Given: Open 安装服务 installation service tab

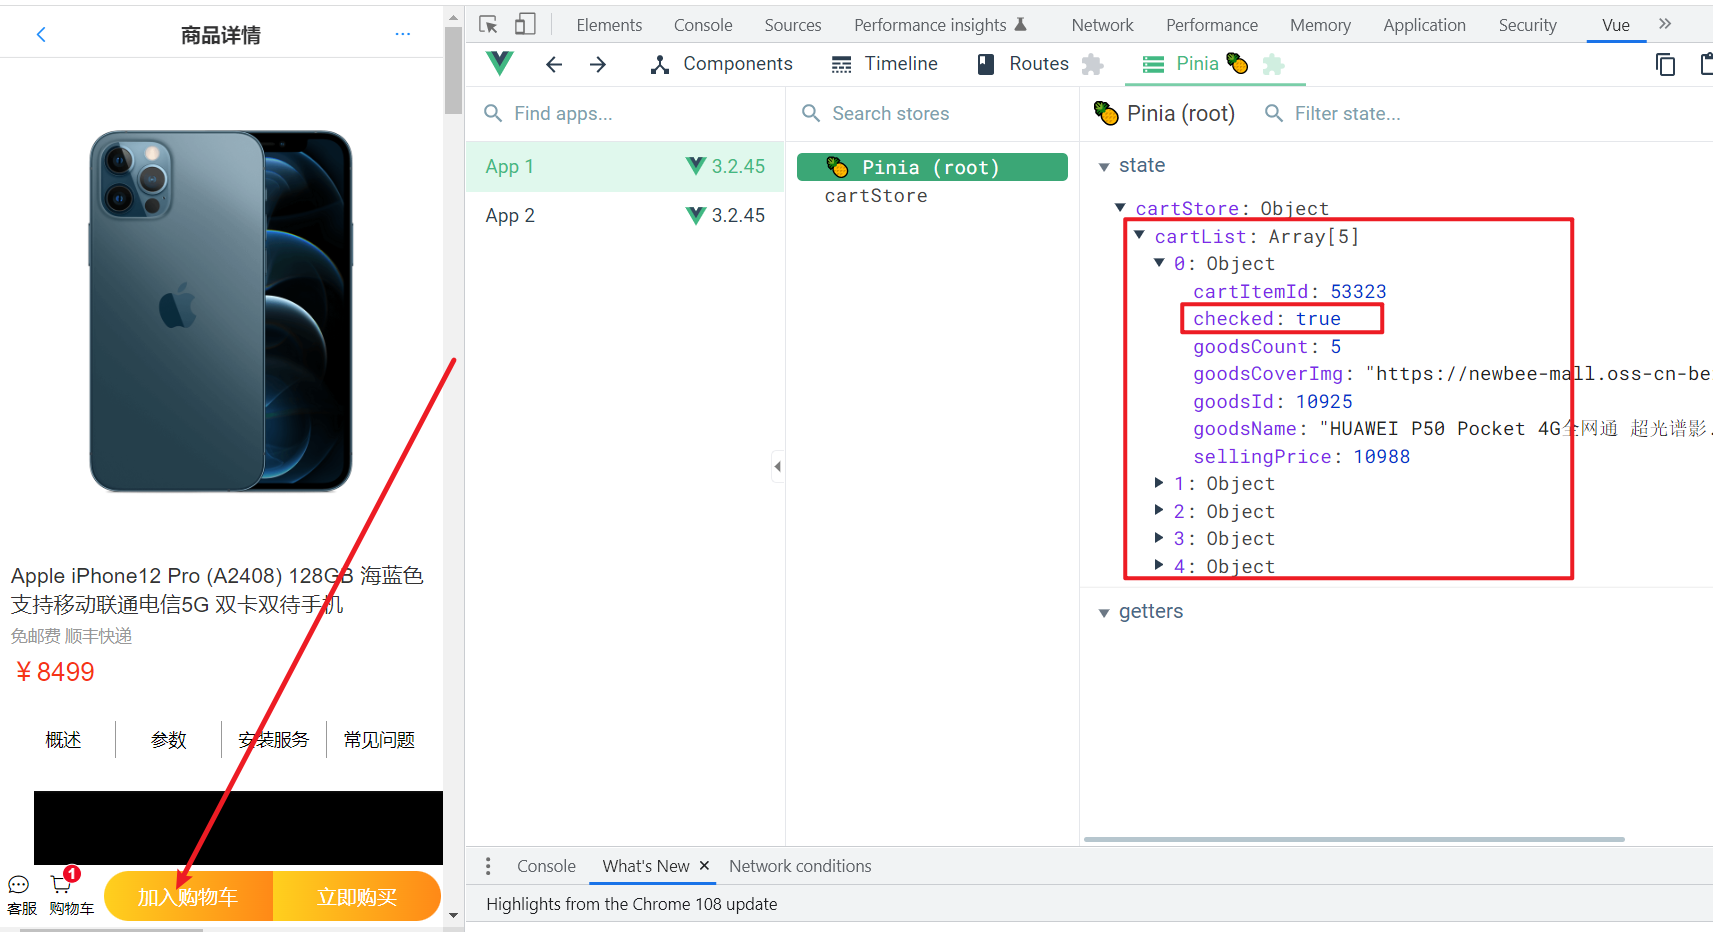Looking at the screenshot, I should click(x=274, y=740).
